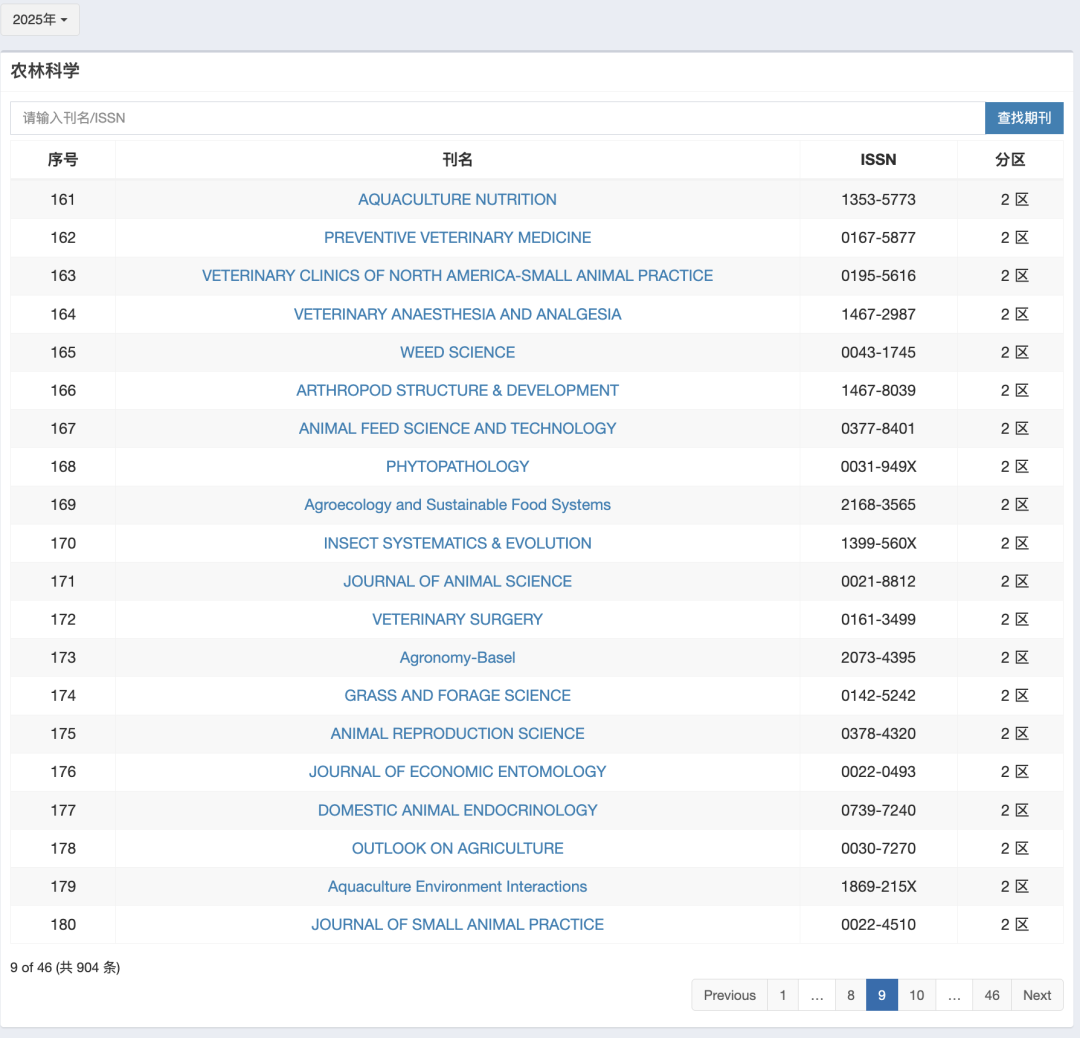Select ISSN 0022-0493 cell
This screenshot has height=1038, width=1080.
(878, 771)
